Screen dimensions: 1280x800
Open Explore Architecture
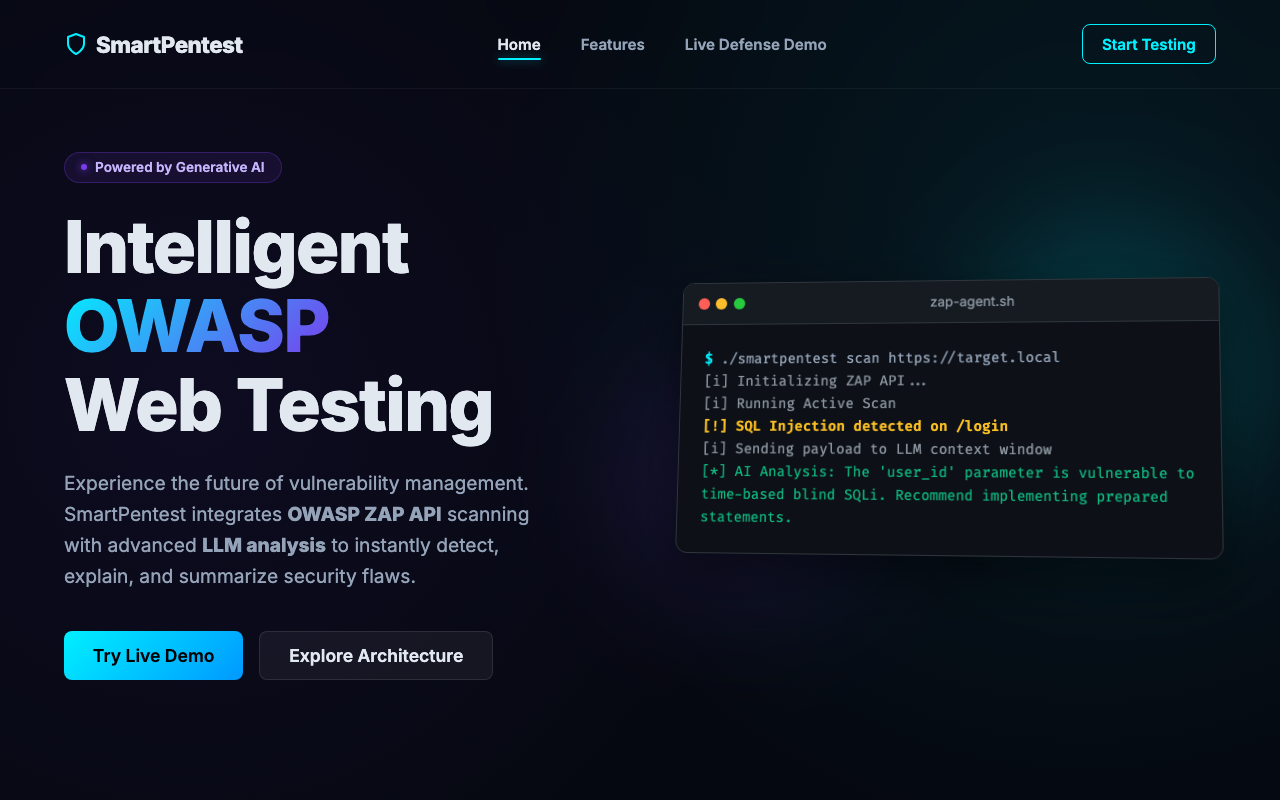point(375,655)
